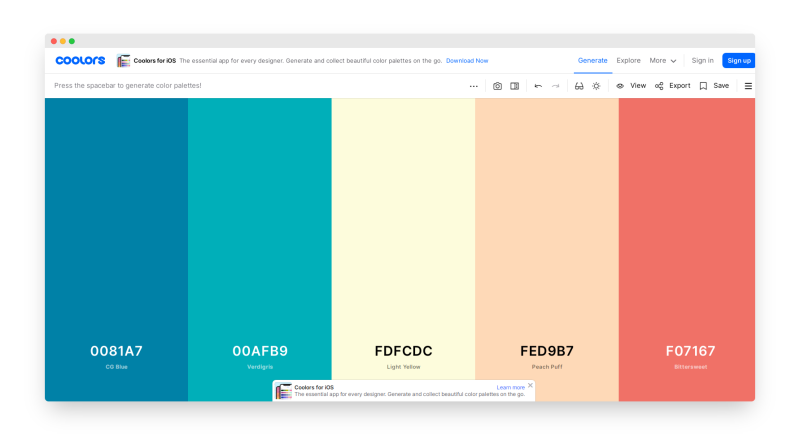Open the View menu with eye icon

coord(631,86)
